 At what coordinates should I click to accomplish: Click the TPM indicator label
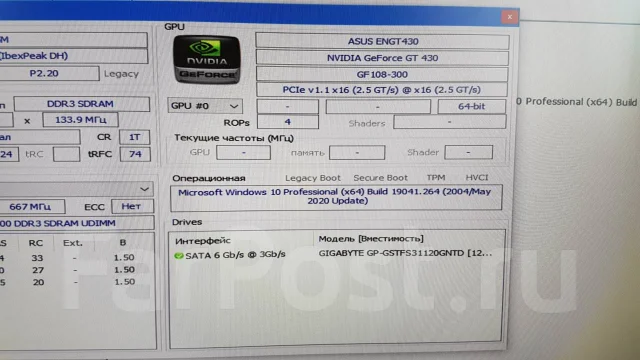pos(436,178)
